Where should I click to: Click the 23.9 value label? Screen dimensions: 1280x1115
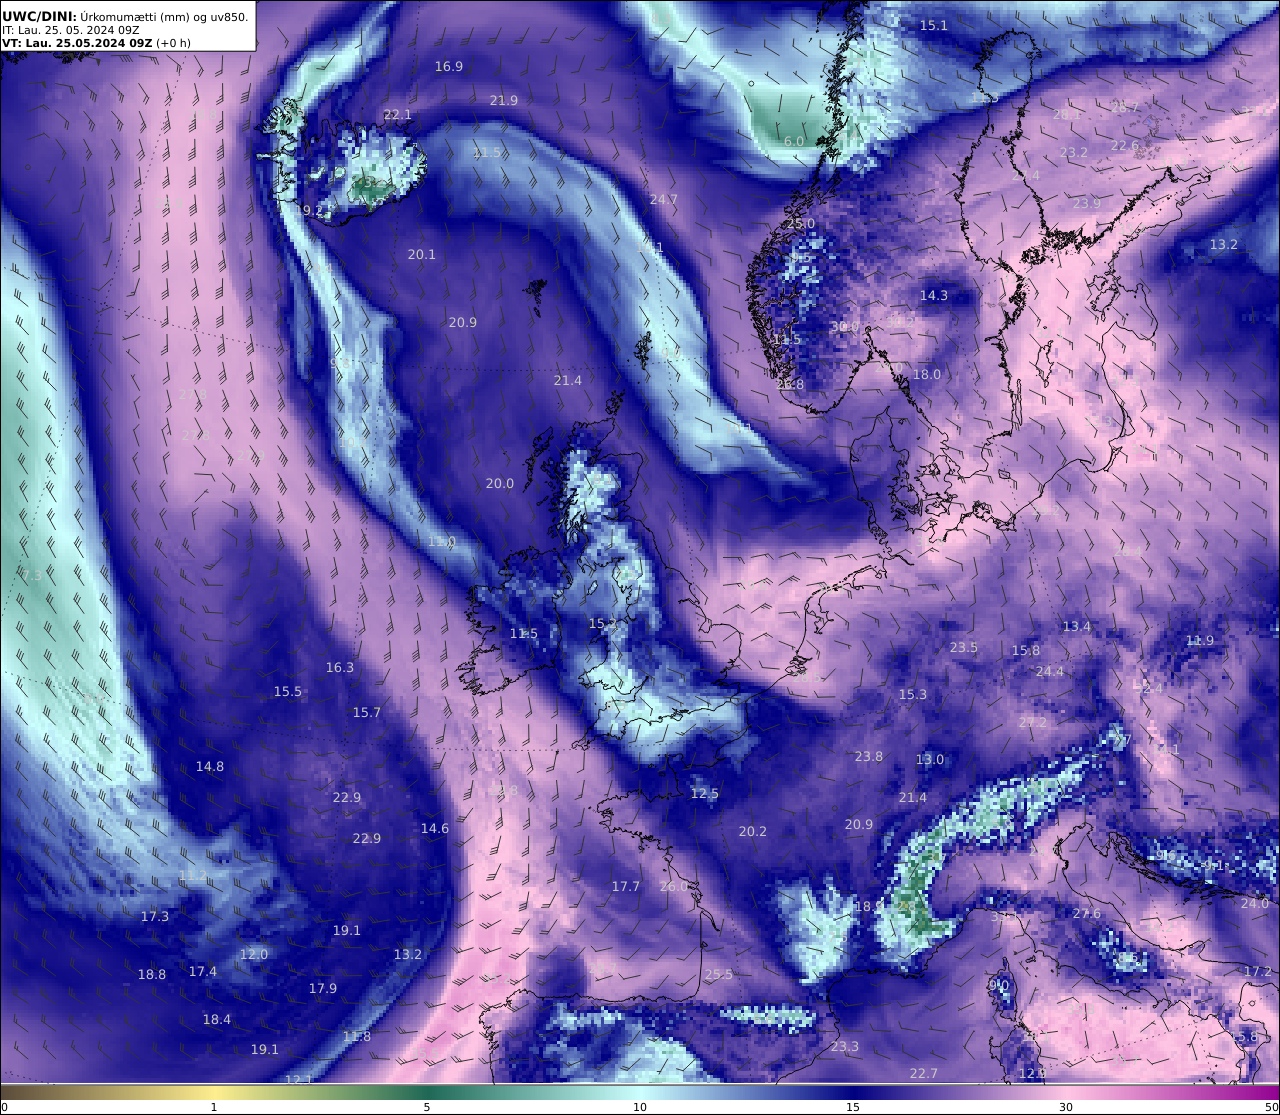coord(1087,203)
